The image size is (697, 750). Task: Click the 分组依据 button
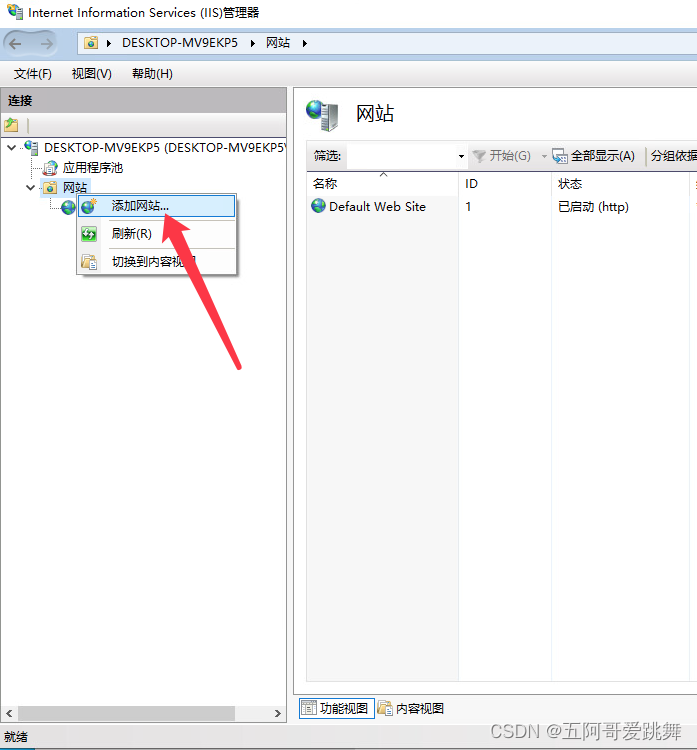(x=674, y=156)
